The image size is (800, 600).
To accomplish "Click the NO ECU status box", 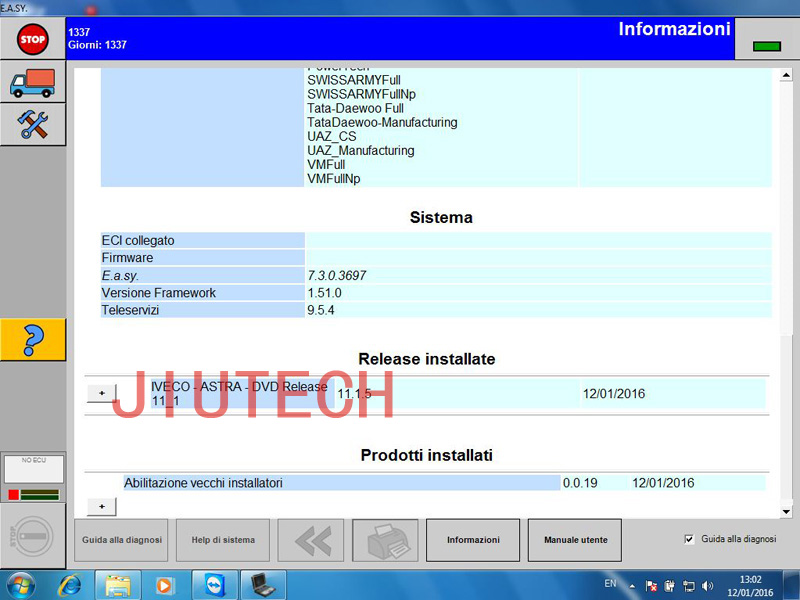I will (x=34, y=468).
